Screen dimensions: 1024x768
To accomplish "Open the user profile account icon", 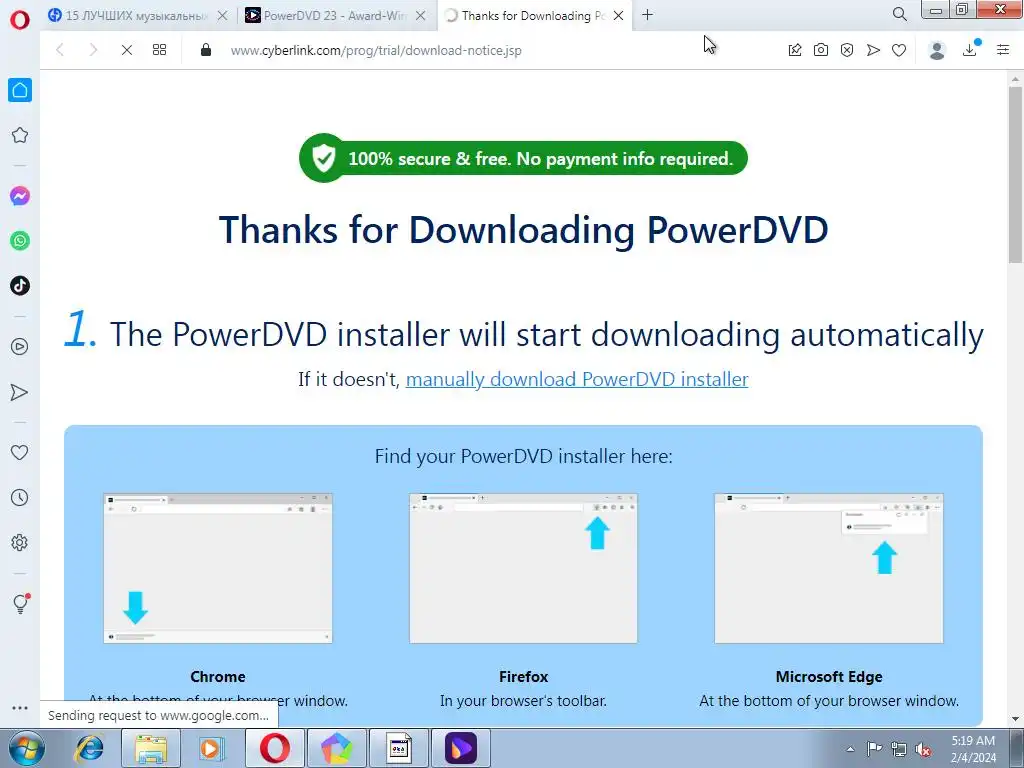I will pyautogui.click(x=937, y=50).
